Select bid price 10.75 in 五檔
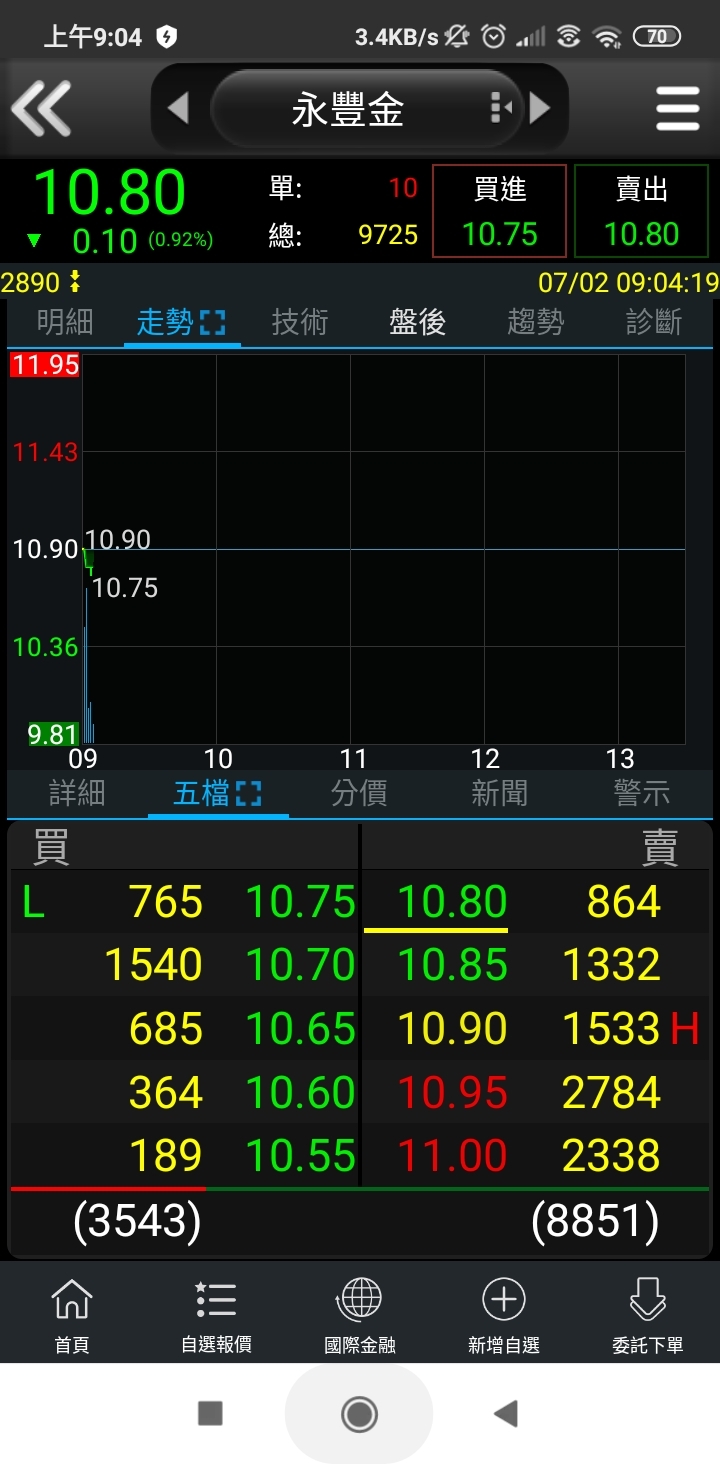Screen dimensions: 720x1464 tap(301, 902)
